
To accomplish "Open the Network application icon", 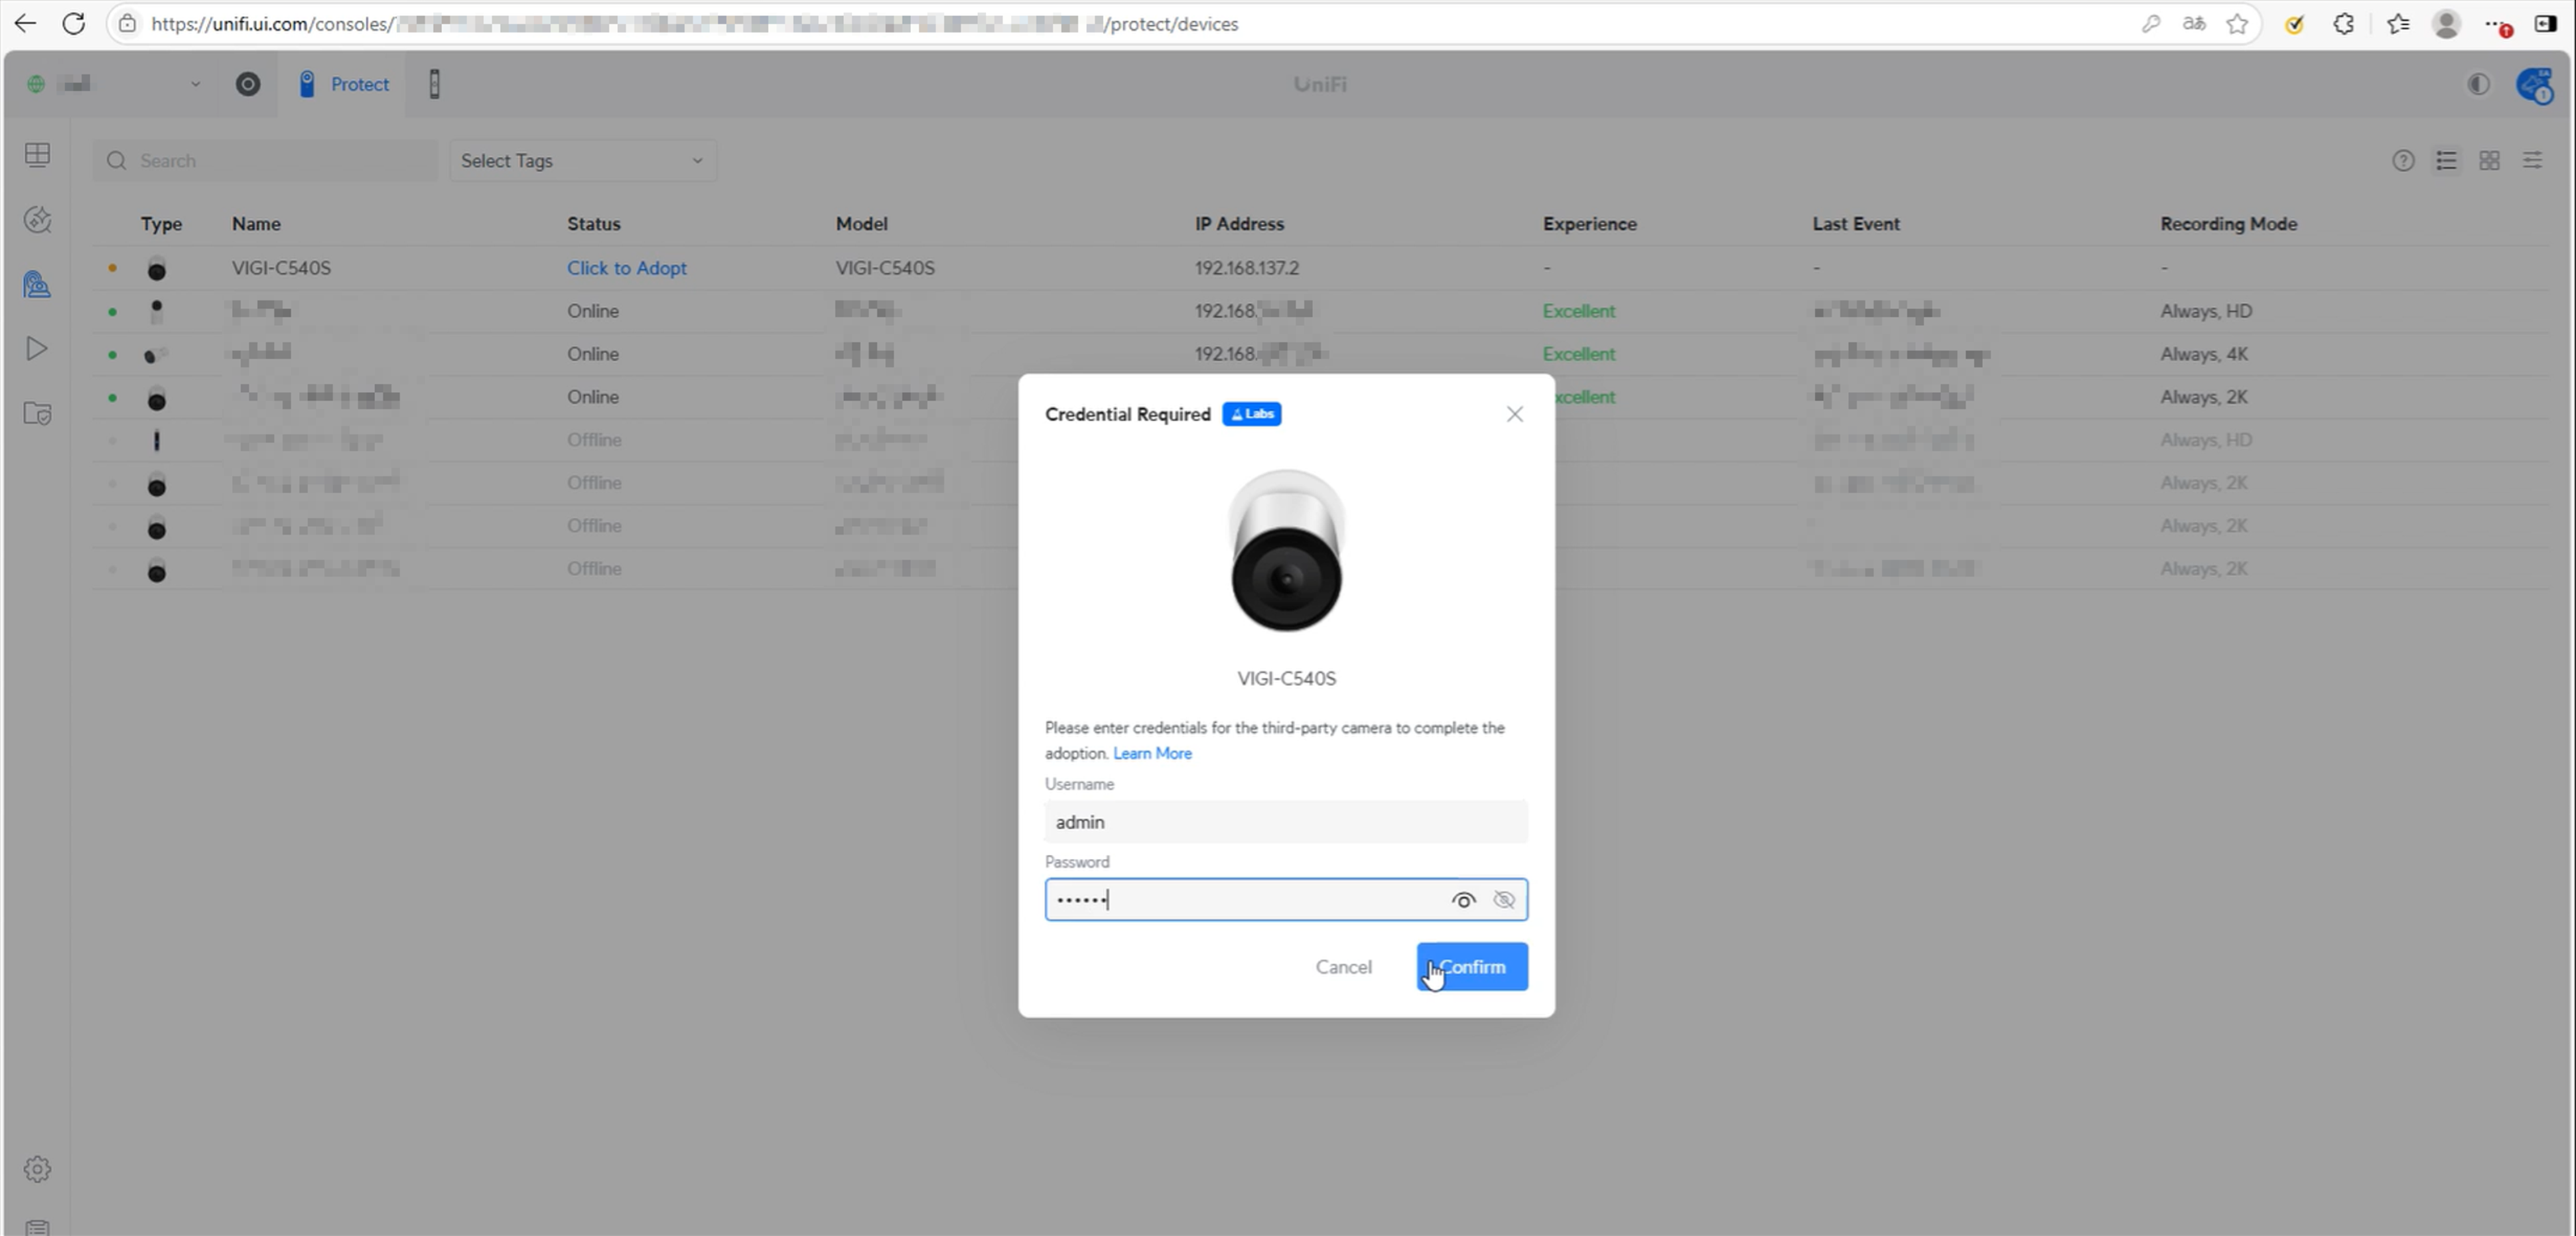I will [x=247, y=84].
